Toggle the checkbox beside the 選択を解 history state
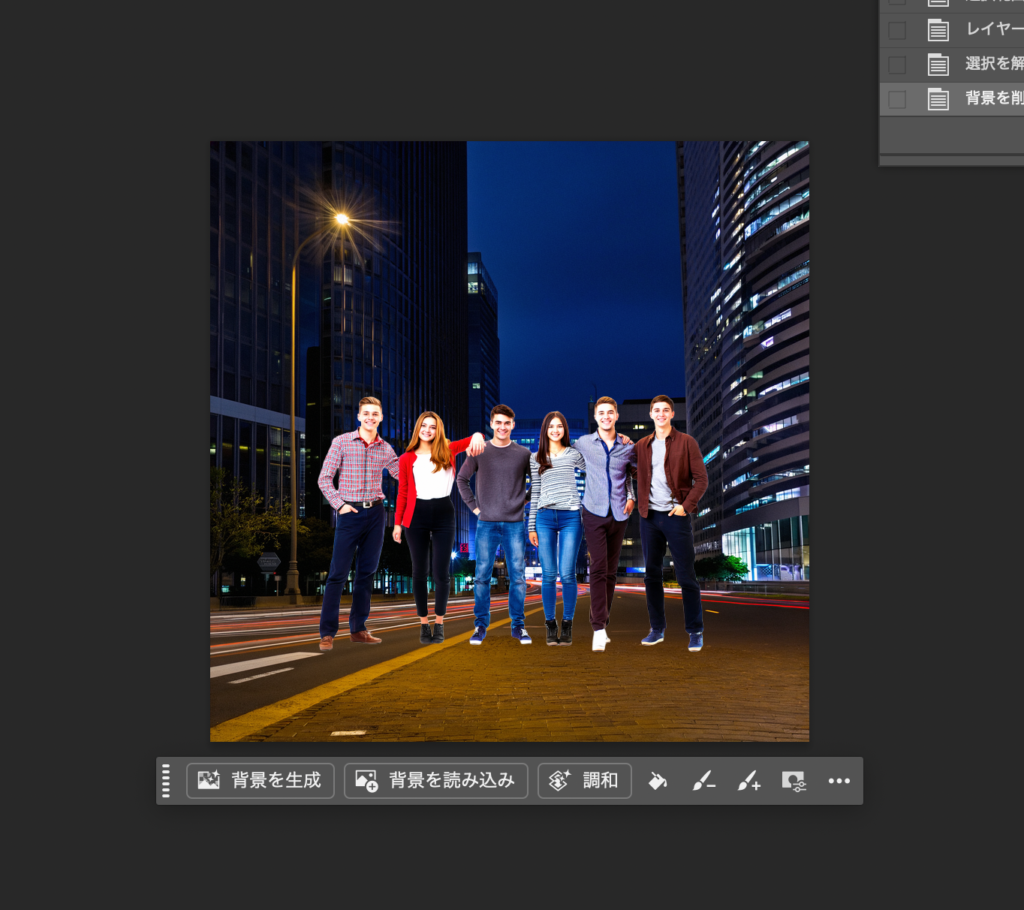1024x910 pixels. tap(897, 65)
